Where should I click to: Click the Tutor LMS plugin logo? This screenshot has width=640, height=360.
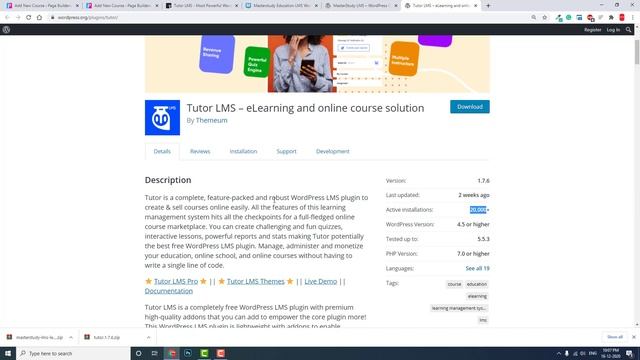click(x=162, y=118)
